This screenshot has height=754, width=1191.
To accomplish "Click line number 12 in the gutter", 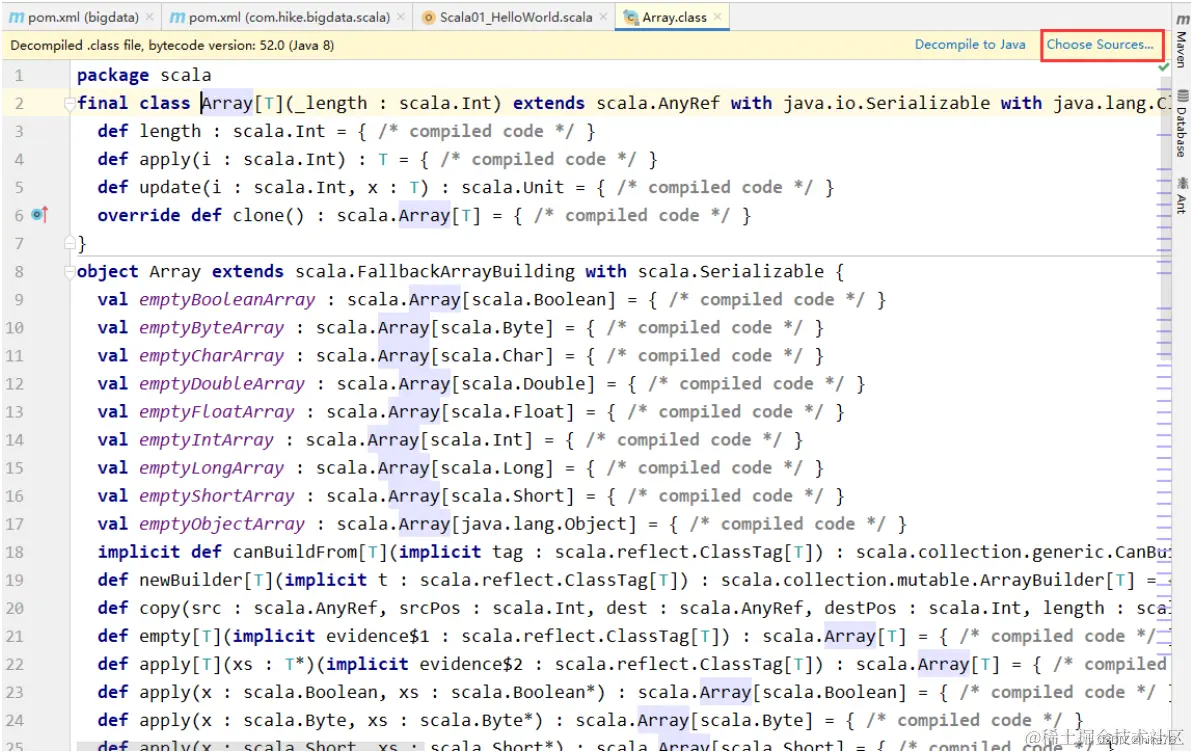I will click(x=14, y=383).
